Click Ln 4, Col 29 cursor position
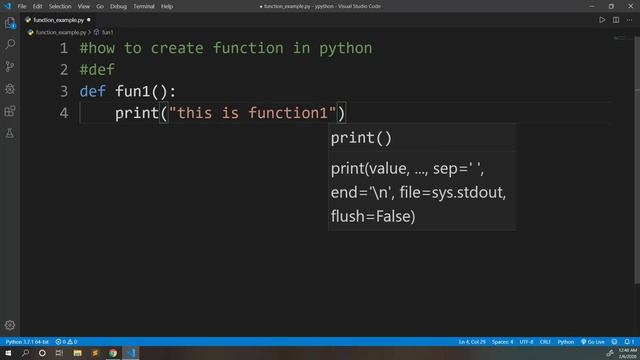640x360 pixels. [x=472, y=342]
